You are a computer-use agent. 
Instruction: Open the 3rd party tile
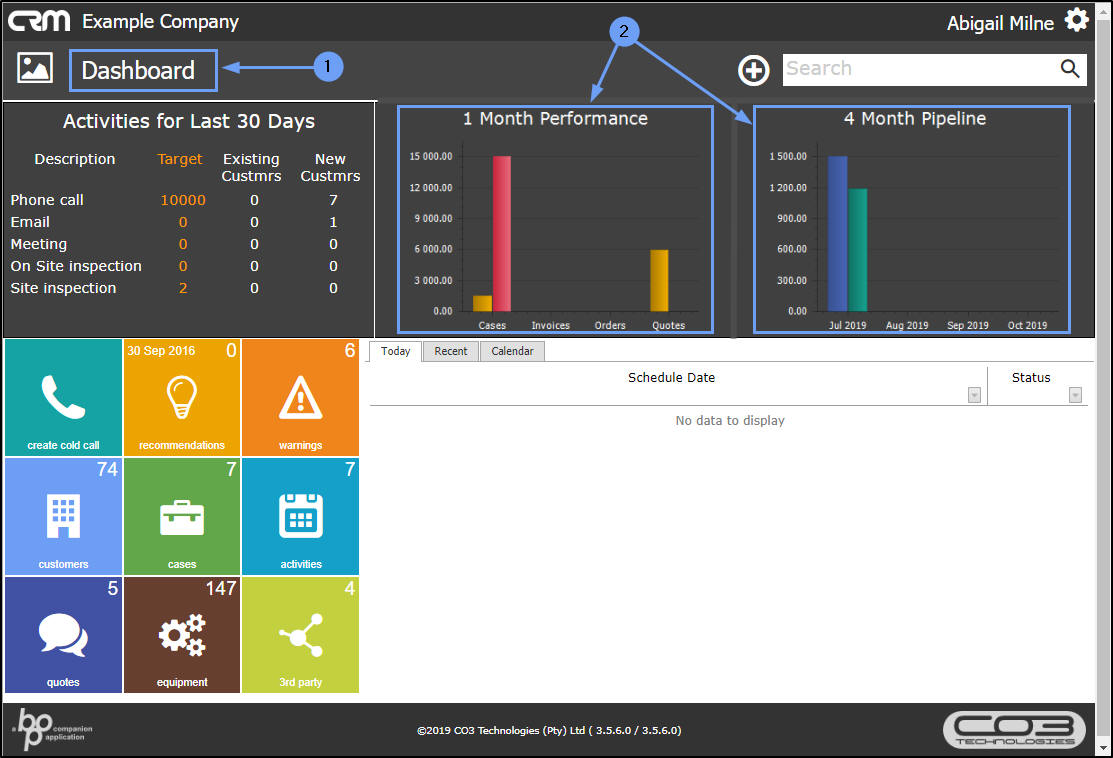300,635
